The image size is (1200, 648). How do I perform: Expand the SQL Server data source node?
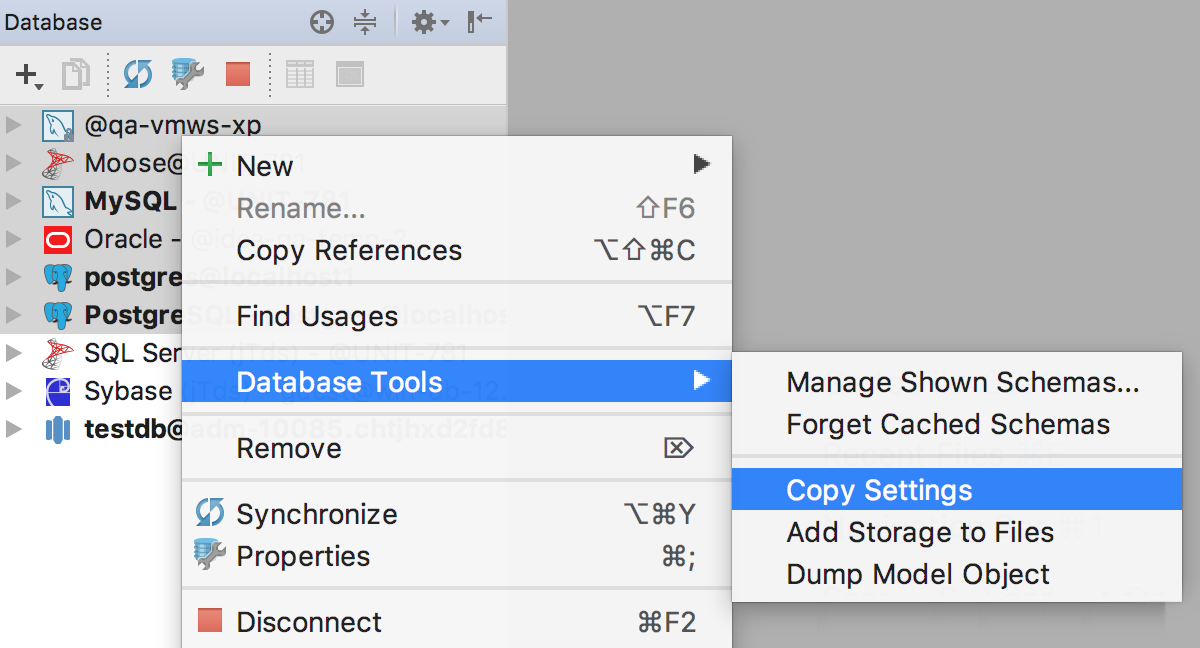(13, 353)
